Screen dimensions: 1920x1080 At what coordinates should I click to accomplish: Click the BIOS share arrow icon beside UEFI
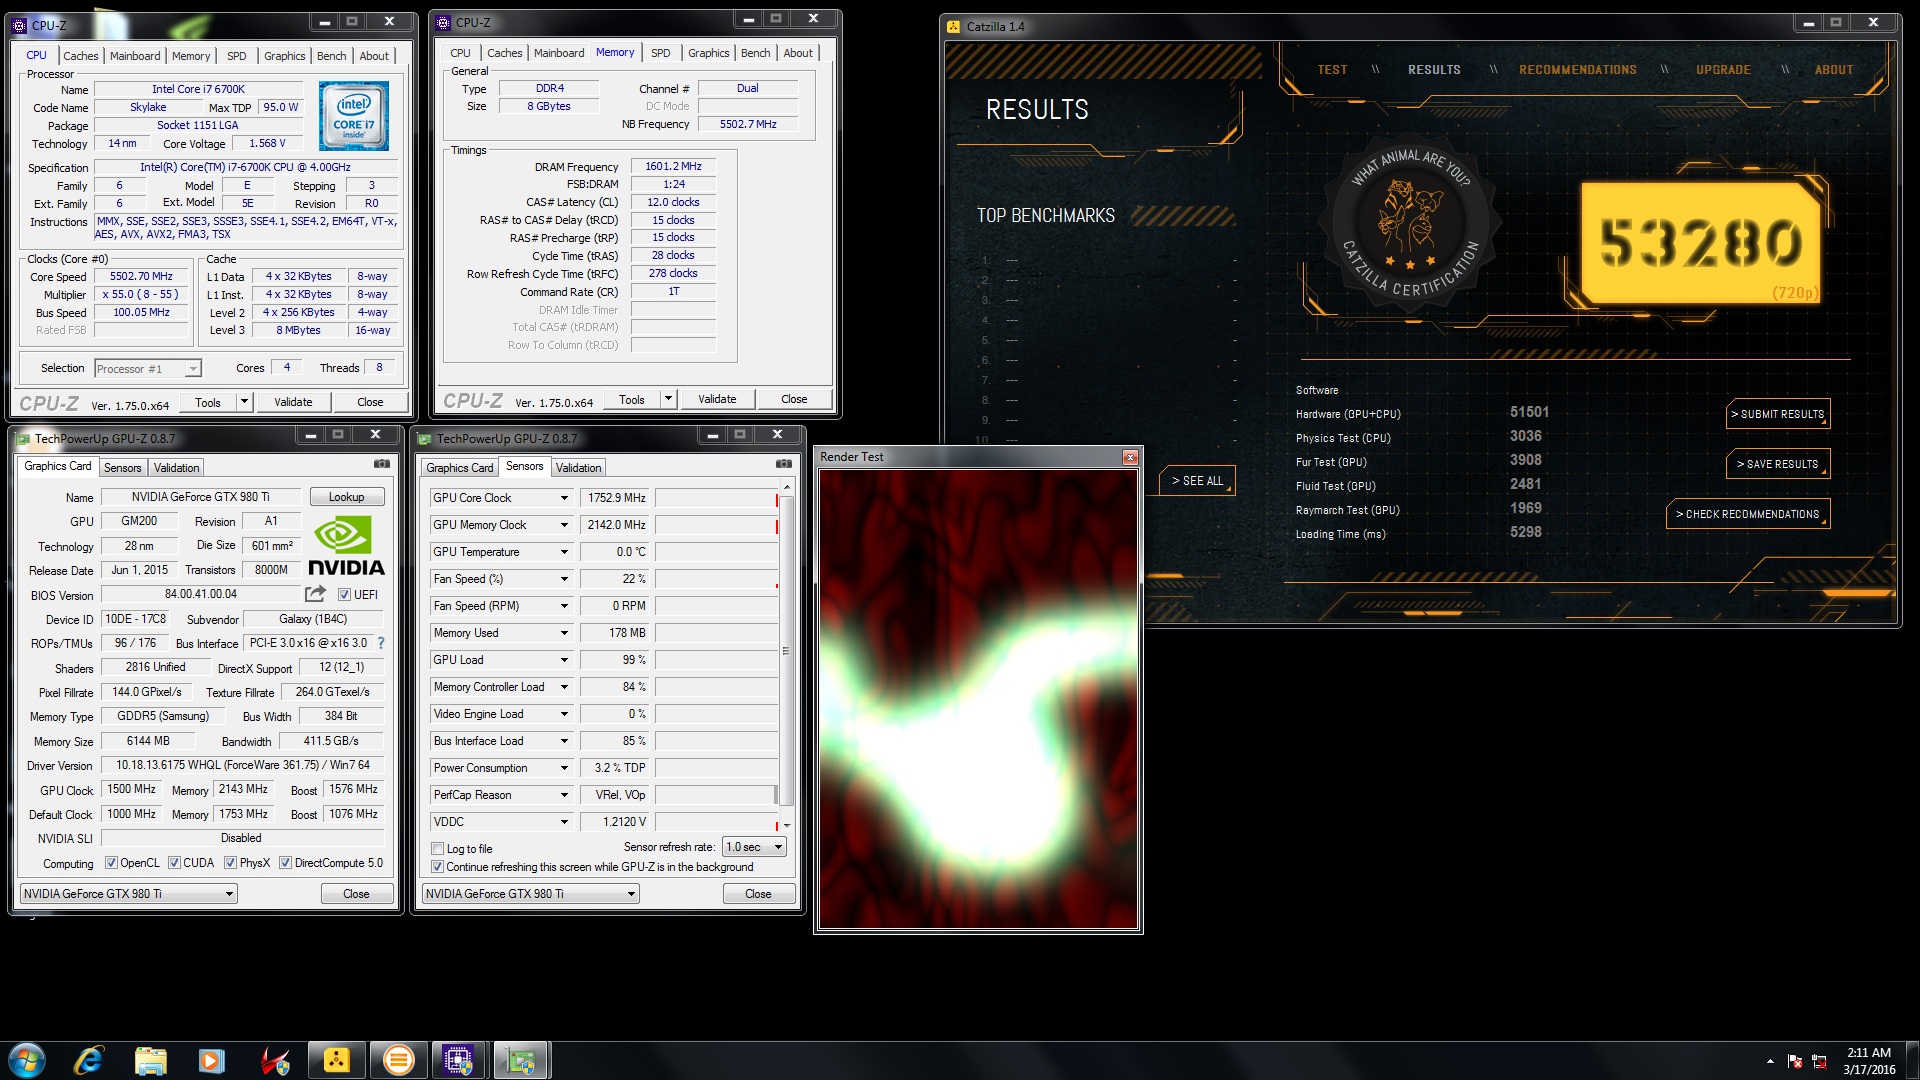pyautogui.click(x=316, y=594)
